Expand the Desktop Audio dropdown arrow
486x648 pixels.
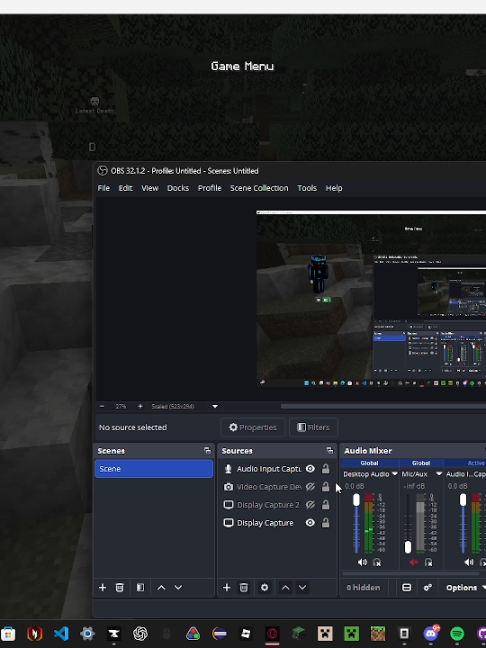pyautogui.click(x=394, y=474)
